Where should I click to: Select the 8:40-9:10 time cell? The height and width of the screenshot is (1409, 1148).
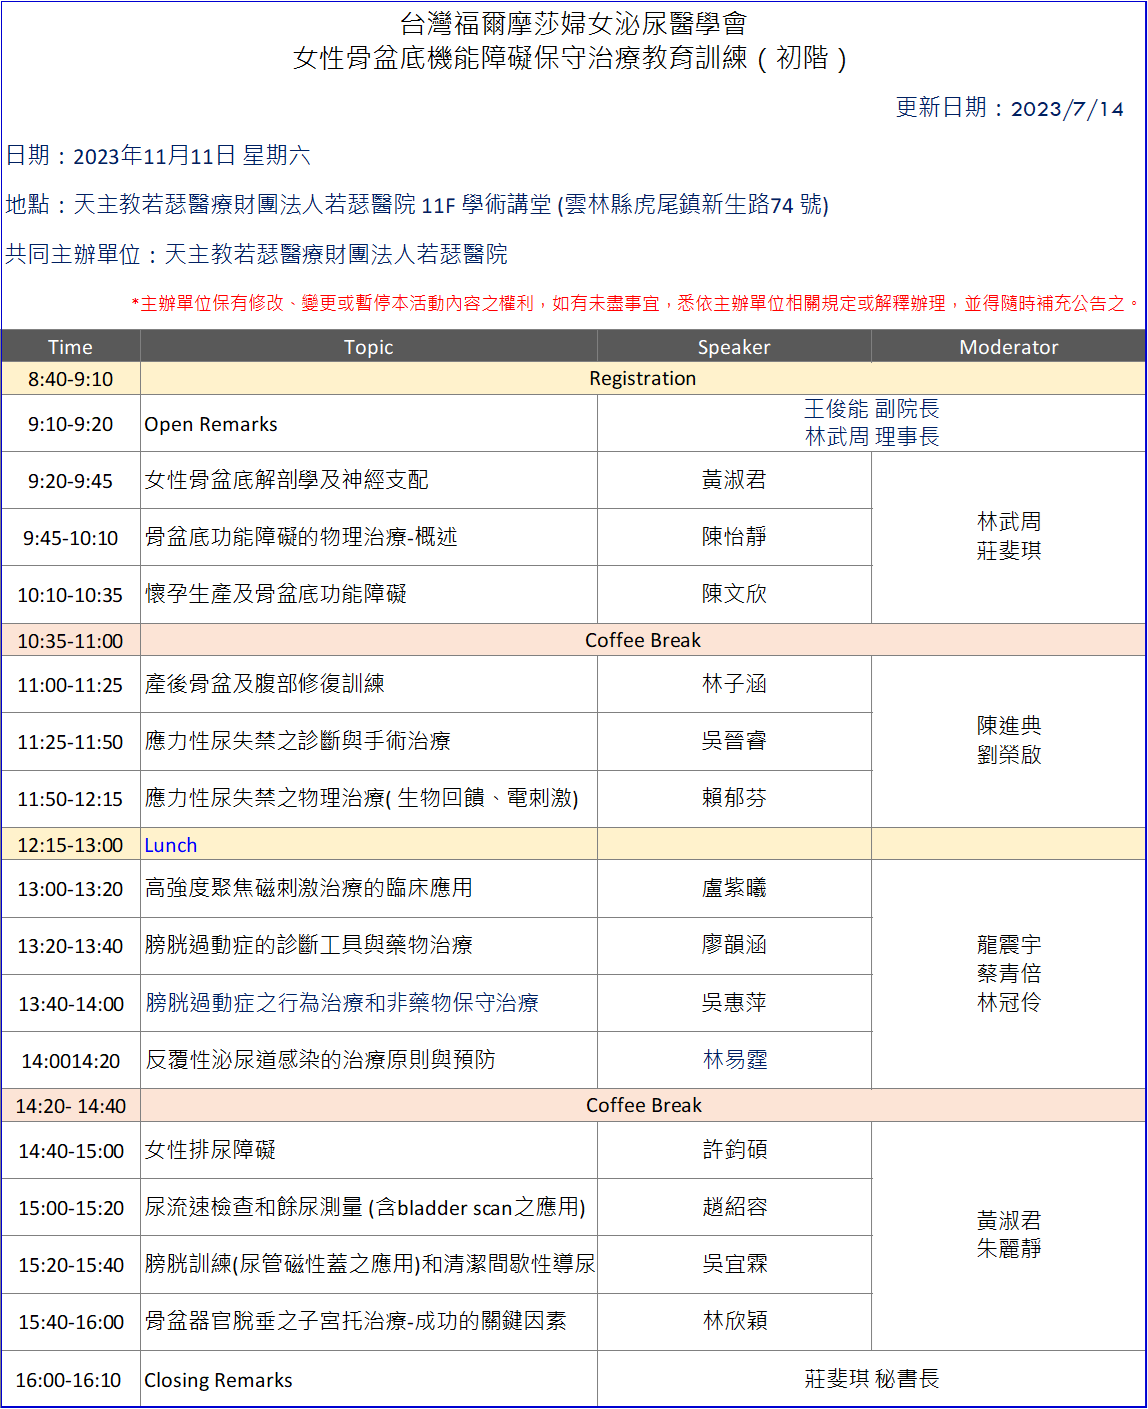pos(70,379)
